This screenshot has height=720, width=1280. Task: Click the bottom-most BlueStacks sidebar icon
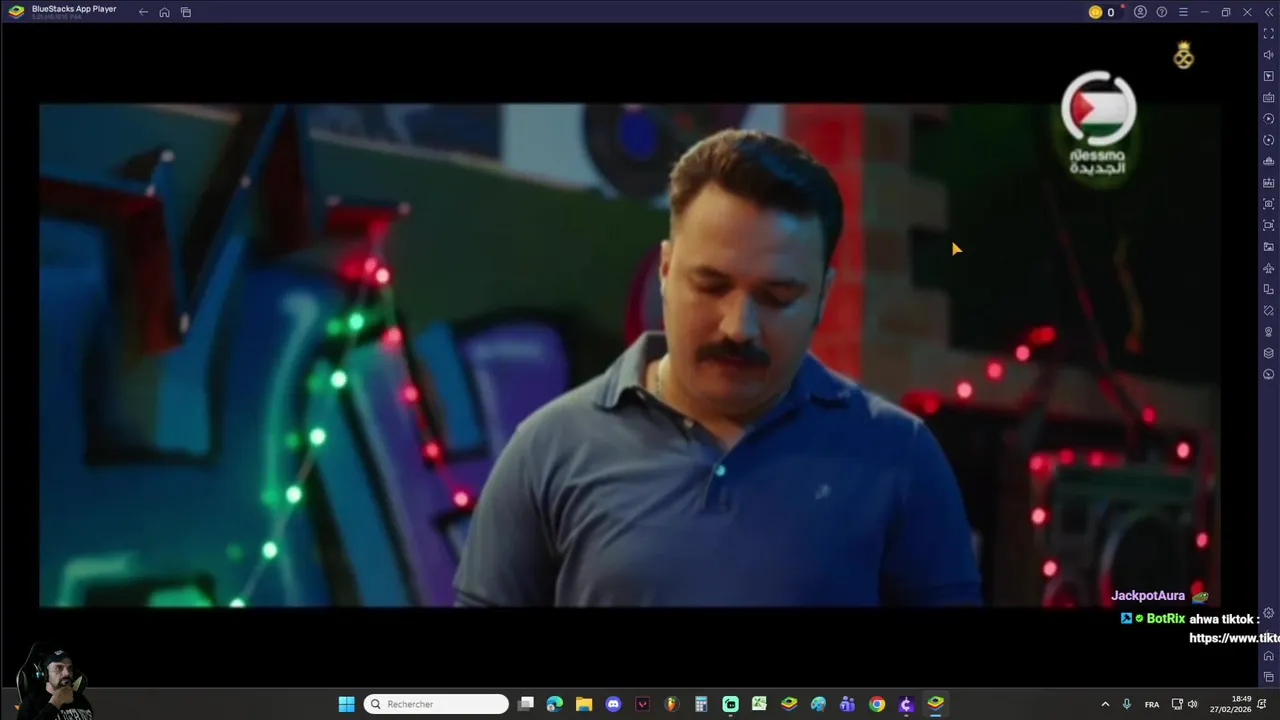click(1269, 677)
